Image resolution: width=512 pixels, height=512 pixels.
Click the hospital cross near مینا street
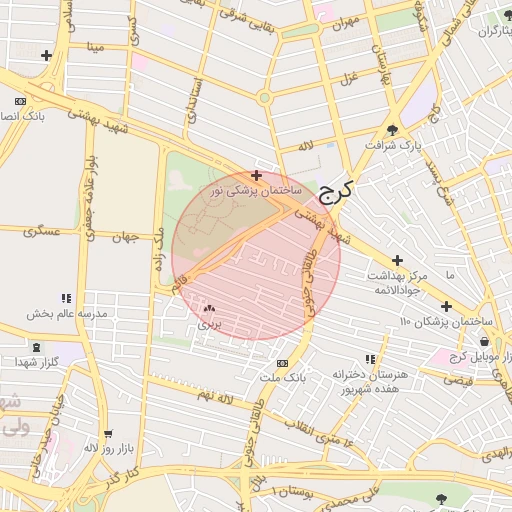[x=46, y=55]
